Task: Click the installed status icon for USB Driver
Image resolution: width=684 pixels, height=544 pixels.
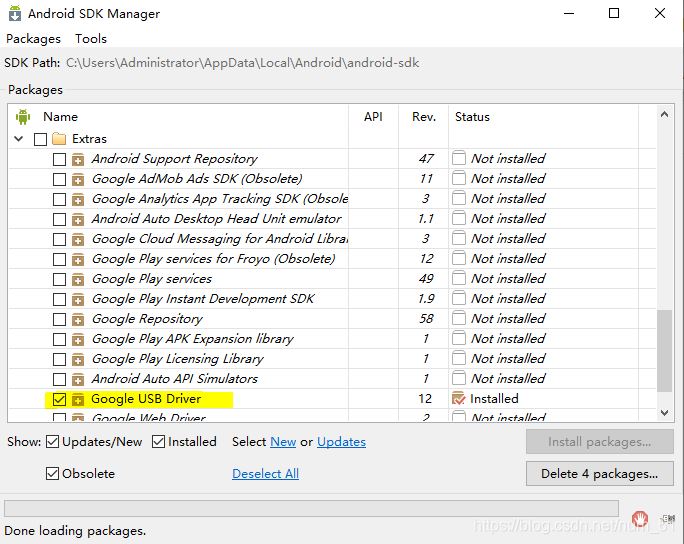Action: 459,399
